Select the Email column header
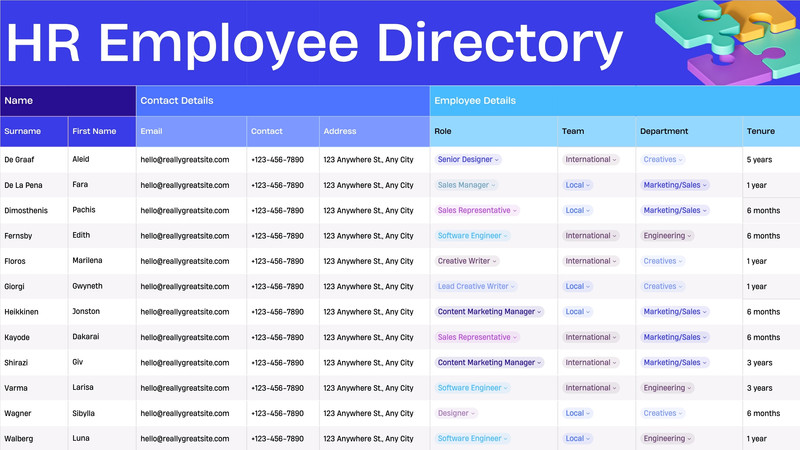This screenshot has height=450, width=800. point(191,132)
